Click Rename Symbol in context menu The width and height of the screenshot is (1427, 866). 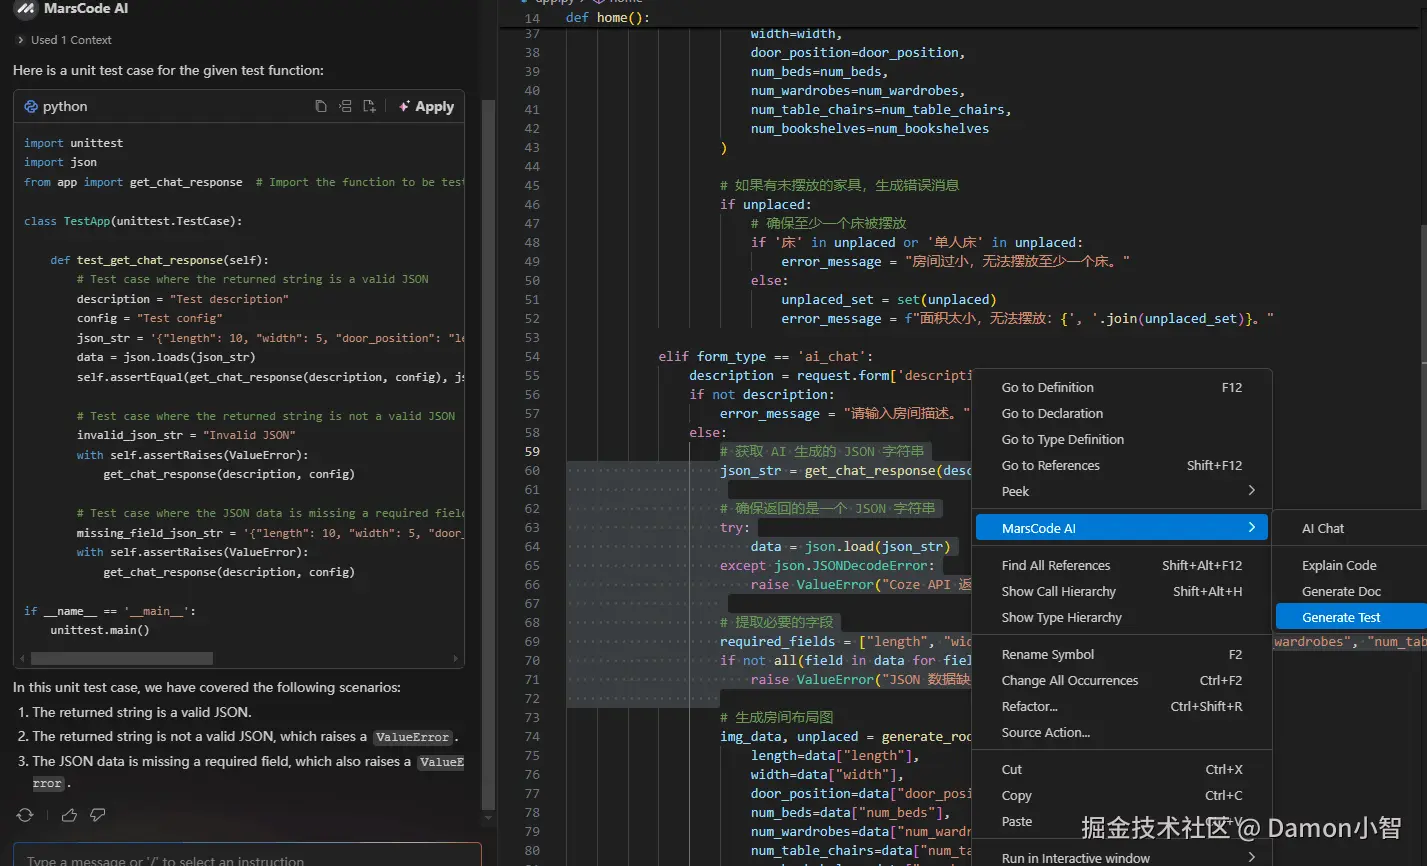point(1047,654)
